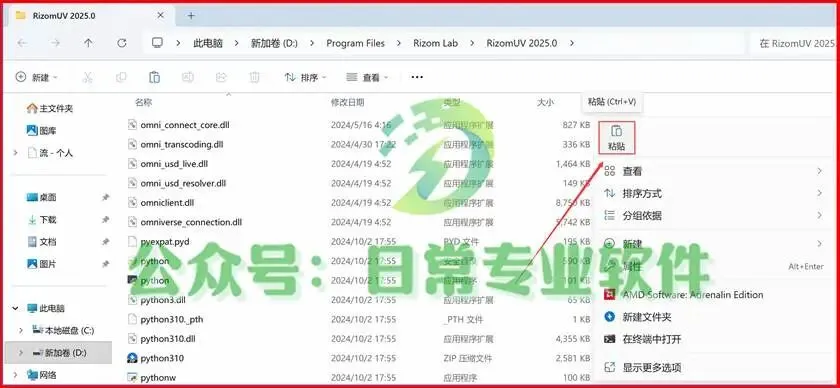Click the Back navigation arrow
840x388 pixels.
pyautogui.click(x=22, y=43)
